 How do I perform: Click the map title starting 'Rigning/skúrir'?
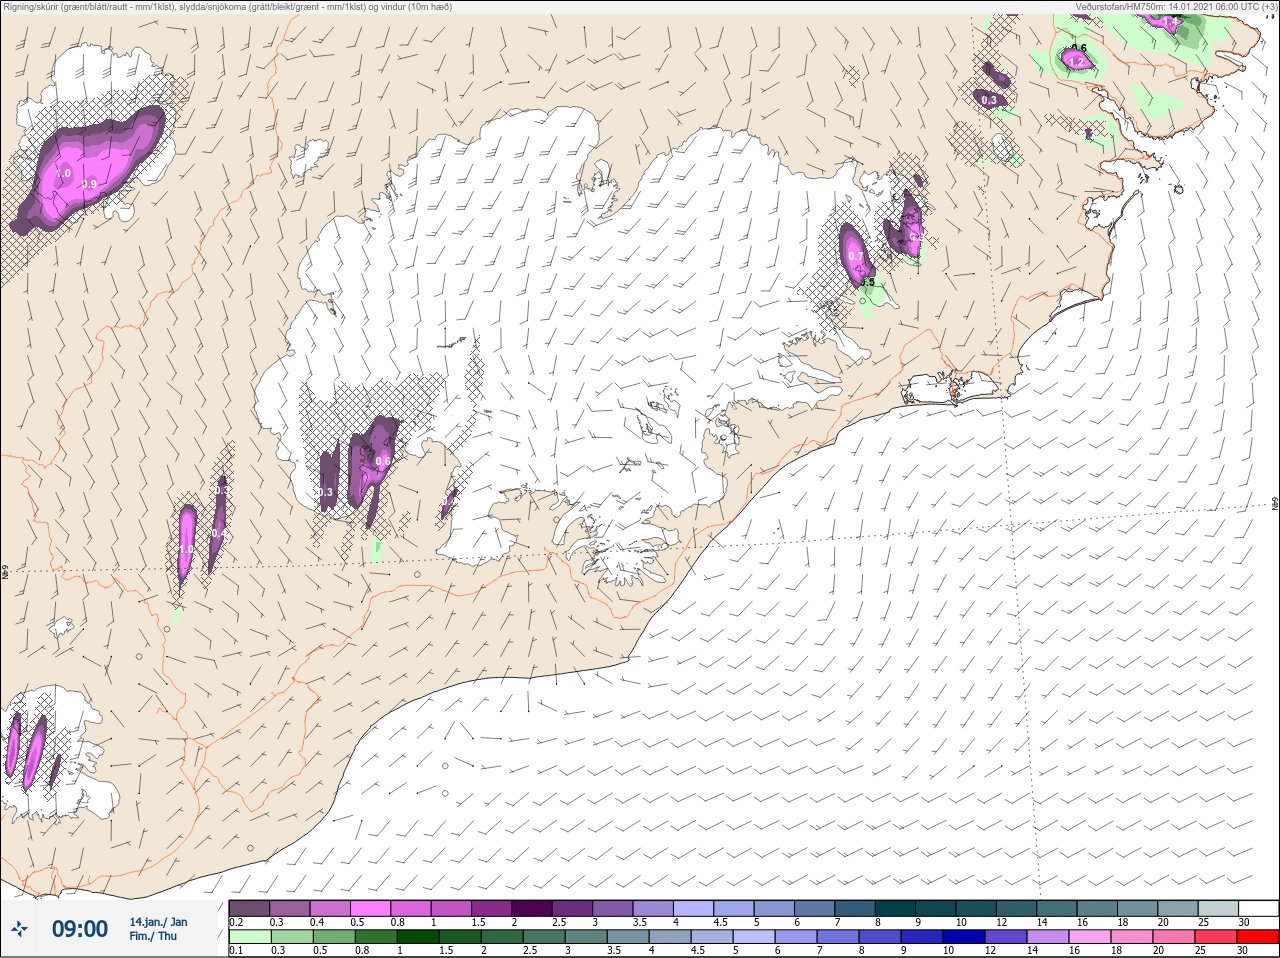point(228,7)
